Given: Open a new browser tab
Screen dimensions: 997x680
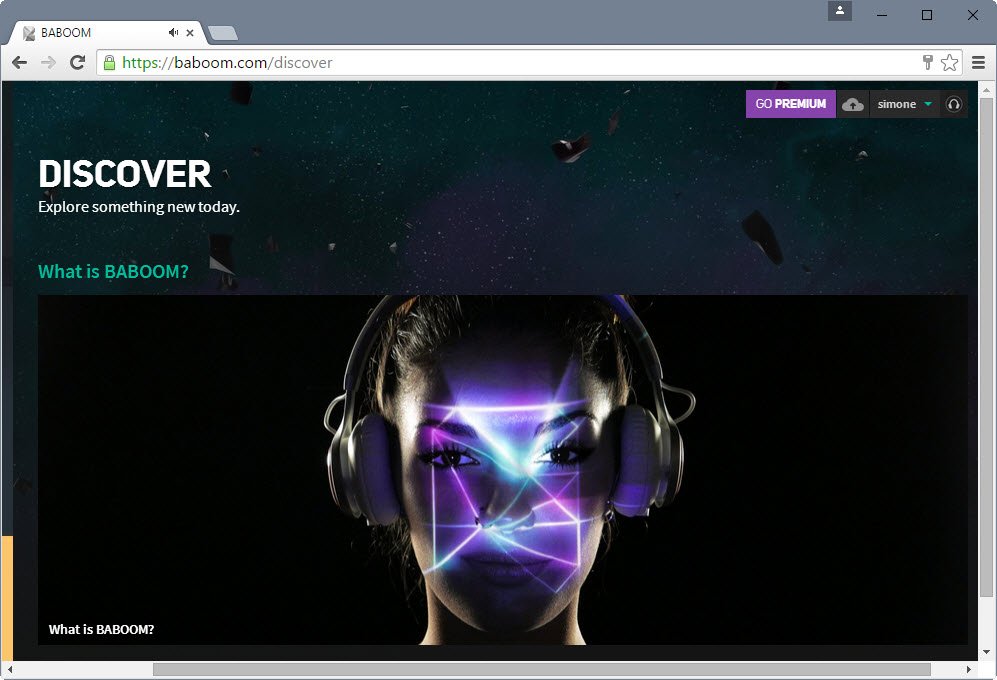Looking at the screenshot, I should click(x=223, y=33).
